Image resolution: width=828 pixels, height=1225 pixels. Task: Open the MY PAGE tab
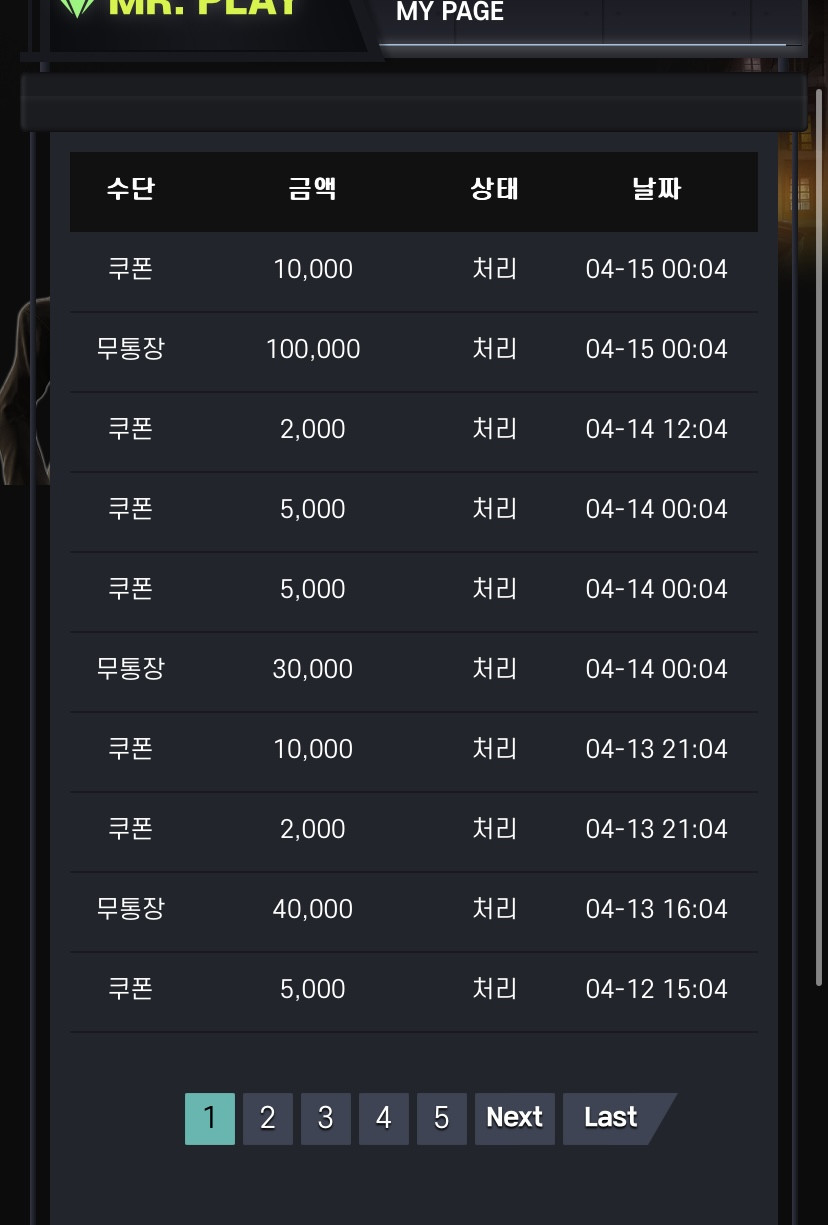[450, 12]
